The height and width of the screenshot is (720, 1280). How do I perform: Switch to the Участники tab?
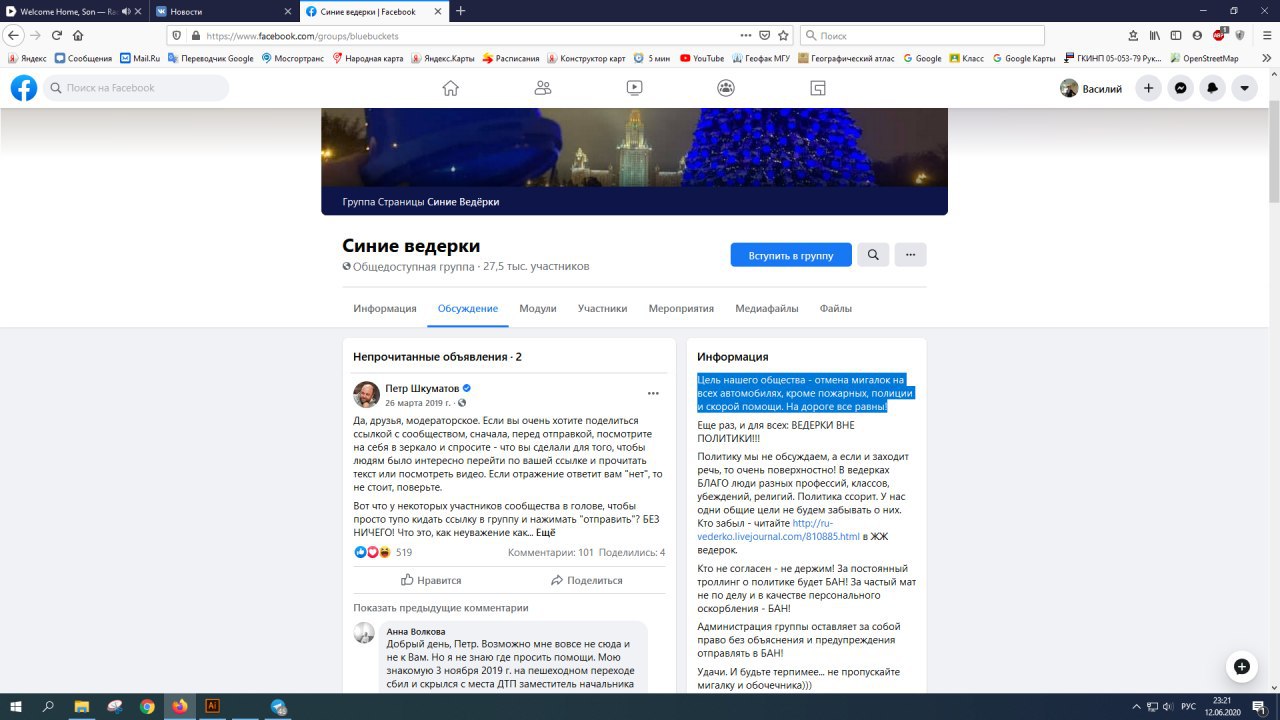(x=602, y=308)
